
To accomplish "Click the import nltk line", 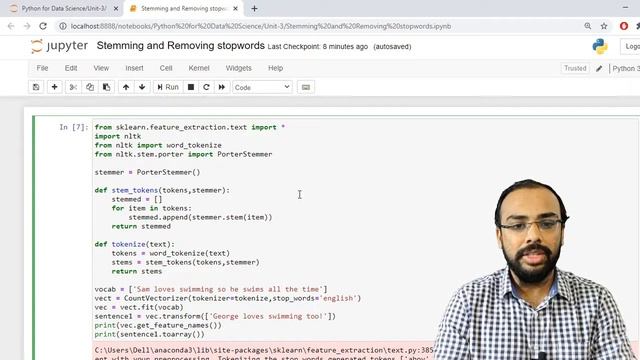I will click(x=118, y=136).
